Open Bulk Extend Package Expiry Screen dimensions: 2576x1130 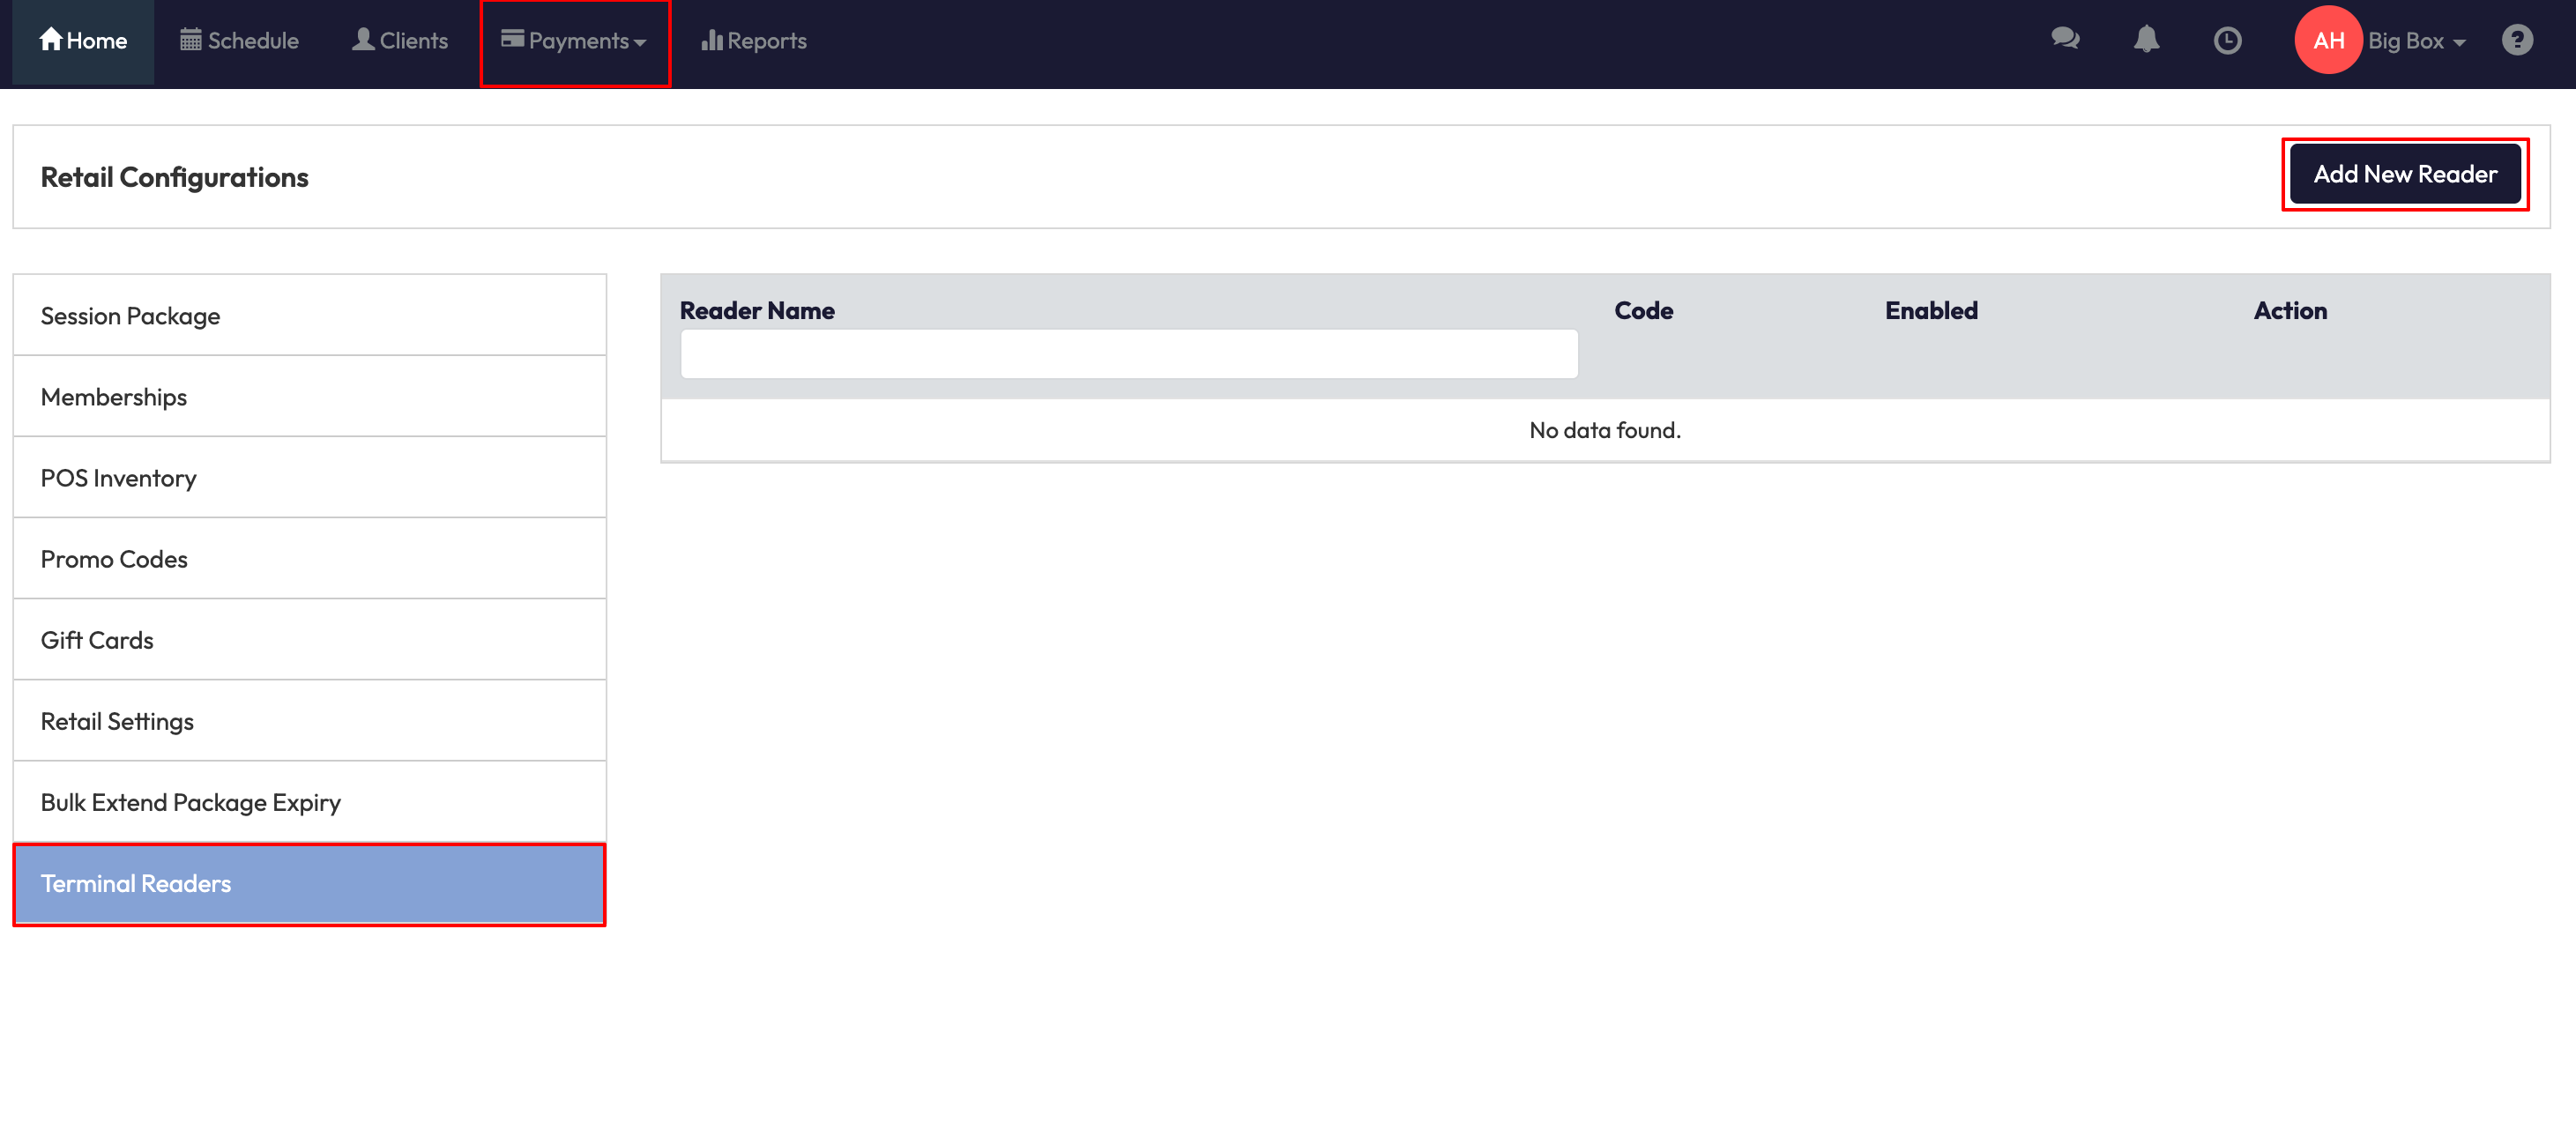[x=309, y=802]
